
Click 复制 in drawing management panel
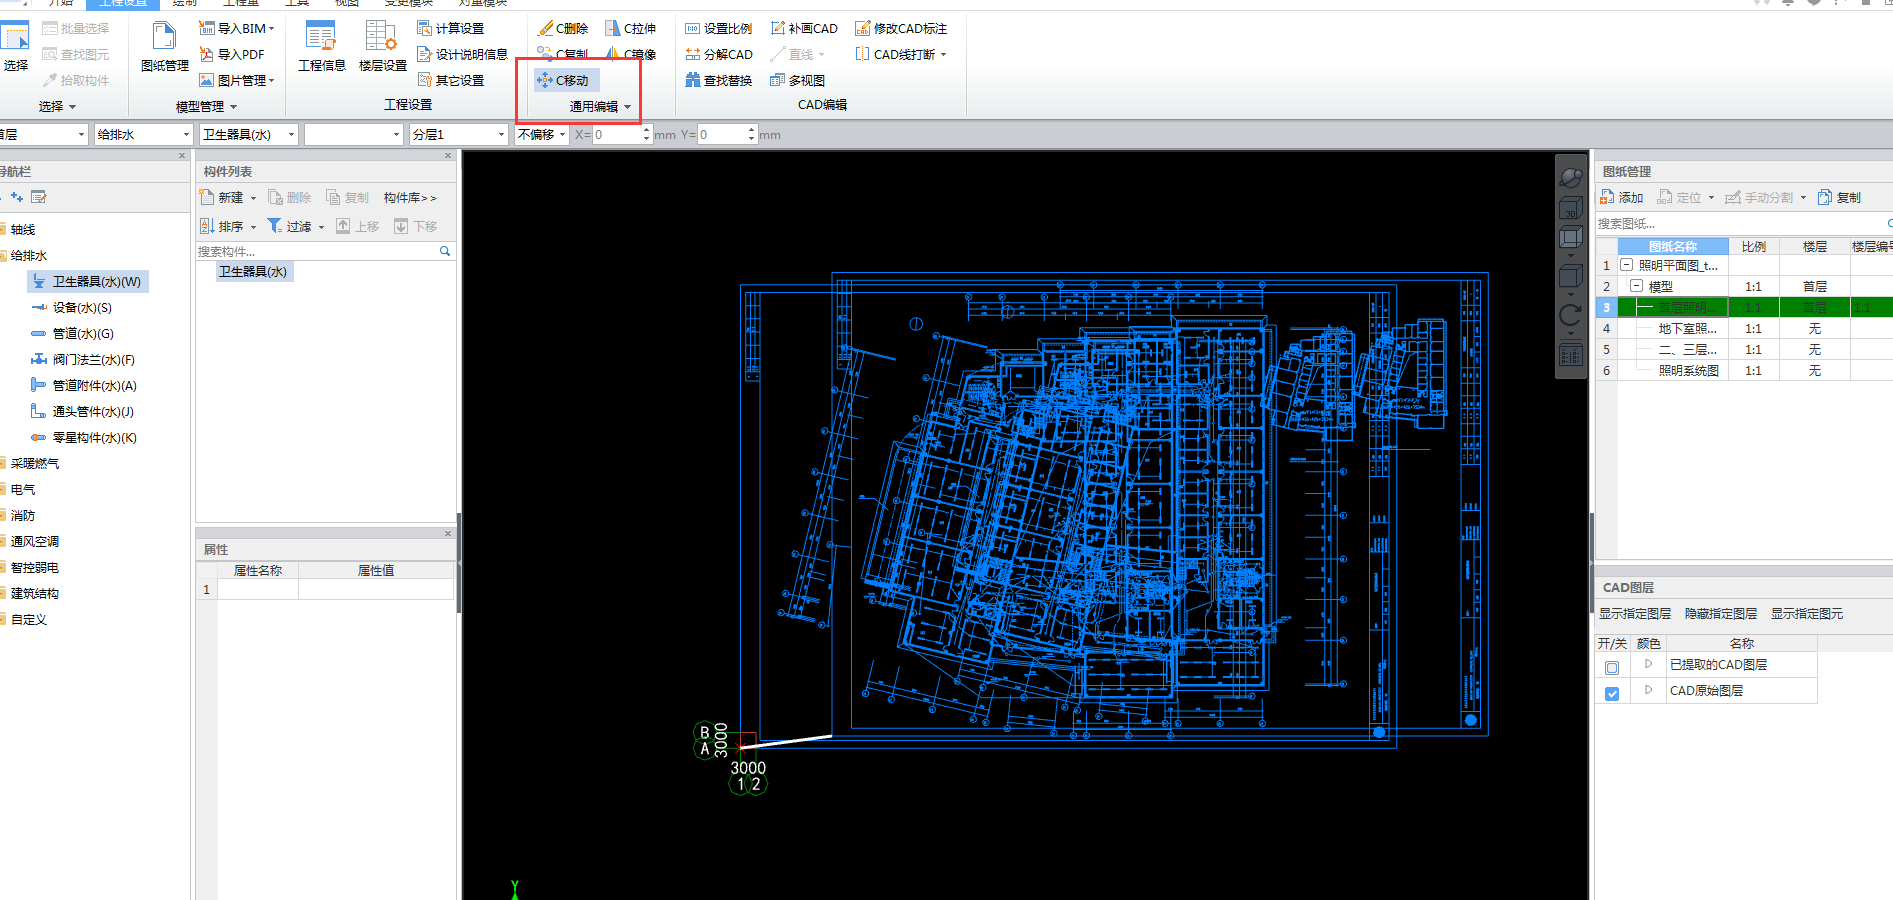(1840, 197)
